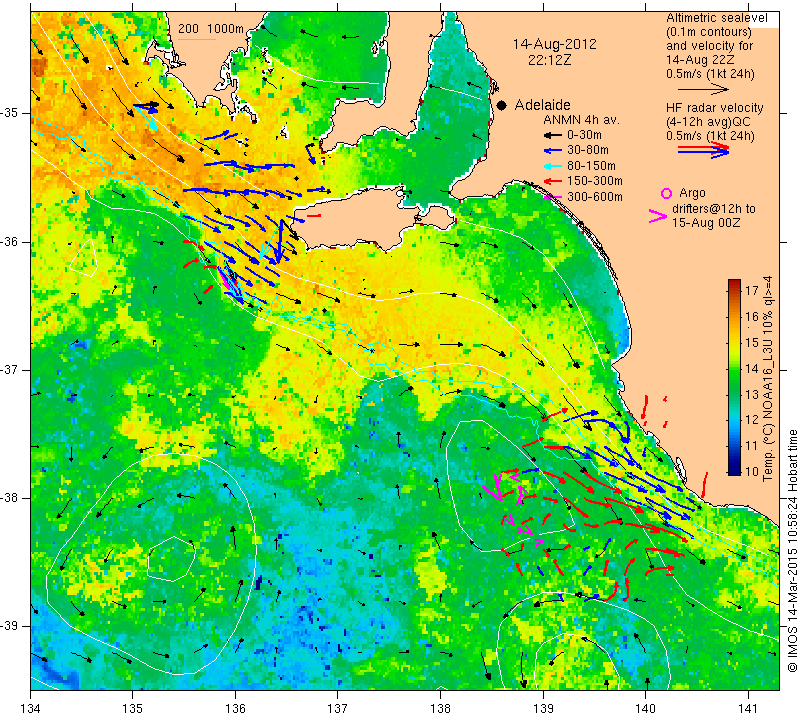Click the 138 longitude axis label
Image resolution: width=800 pixels, height=720 pixels.
tap(440, 709)
